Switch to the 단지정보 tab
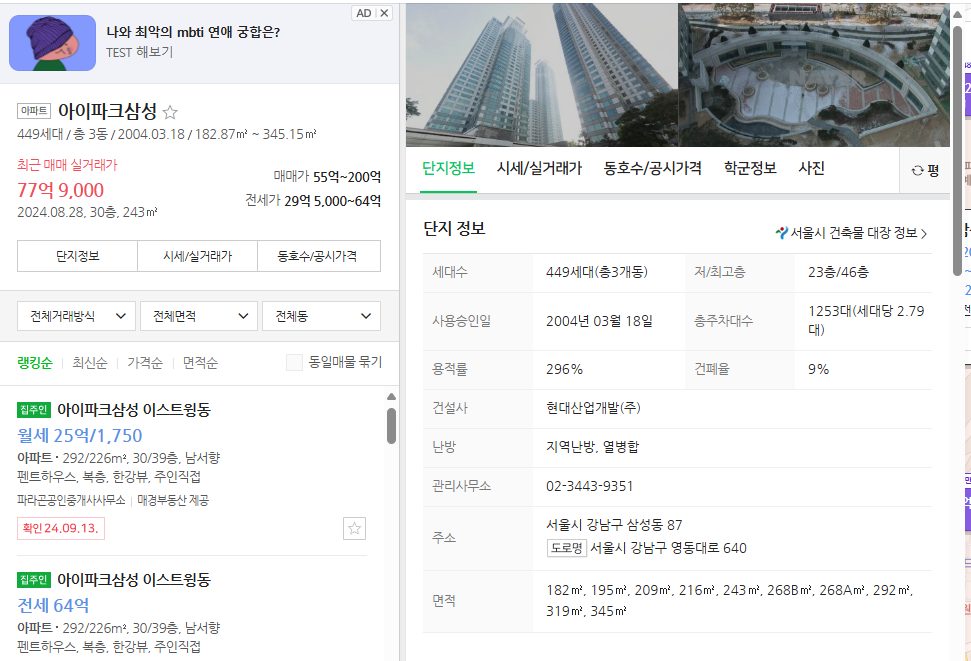Viewport: 971px width, 661px height. pos(448,169)
